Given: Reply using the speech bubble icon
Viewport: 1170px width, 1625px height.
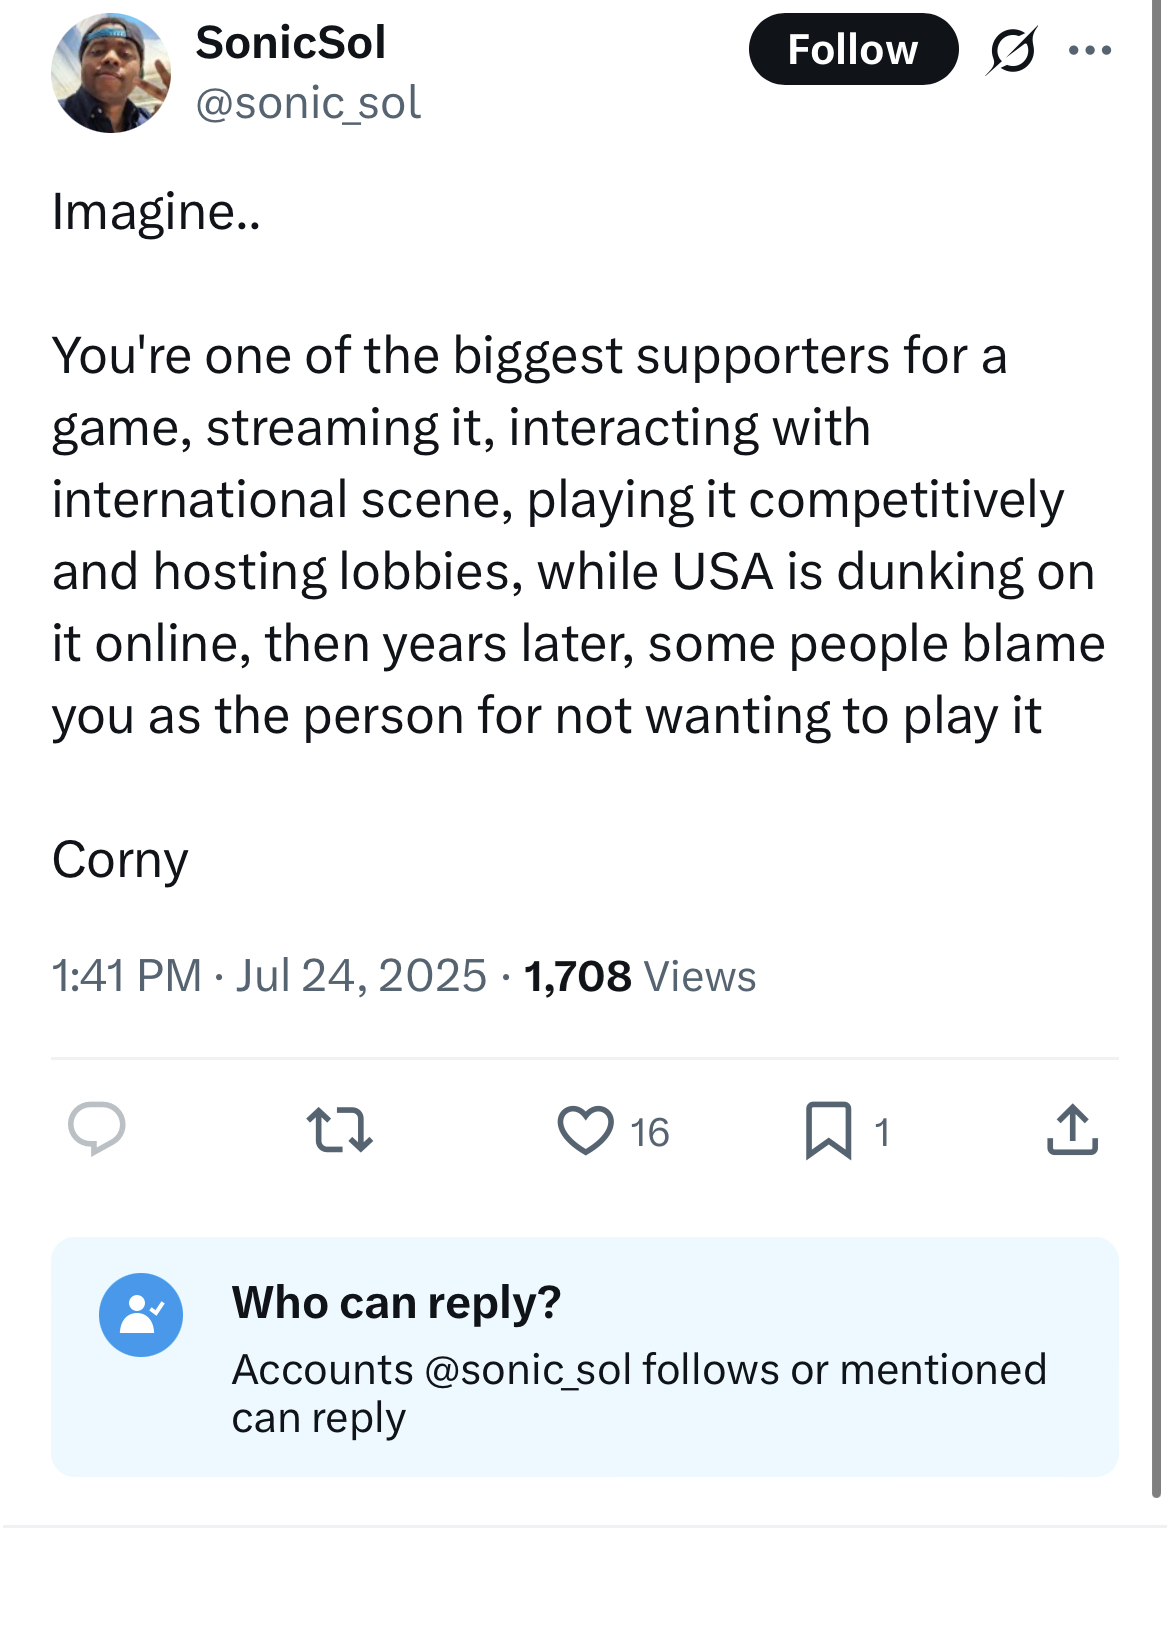Looking at the screenshot, I should 97,1129.
